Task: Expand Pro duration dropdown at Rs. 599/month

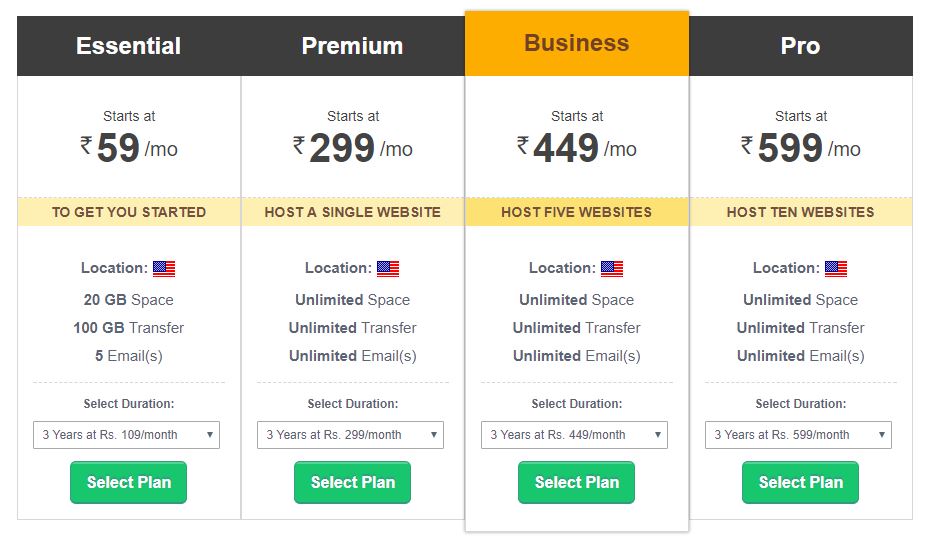Action: pos(799,435)
